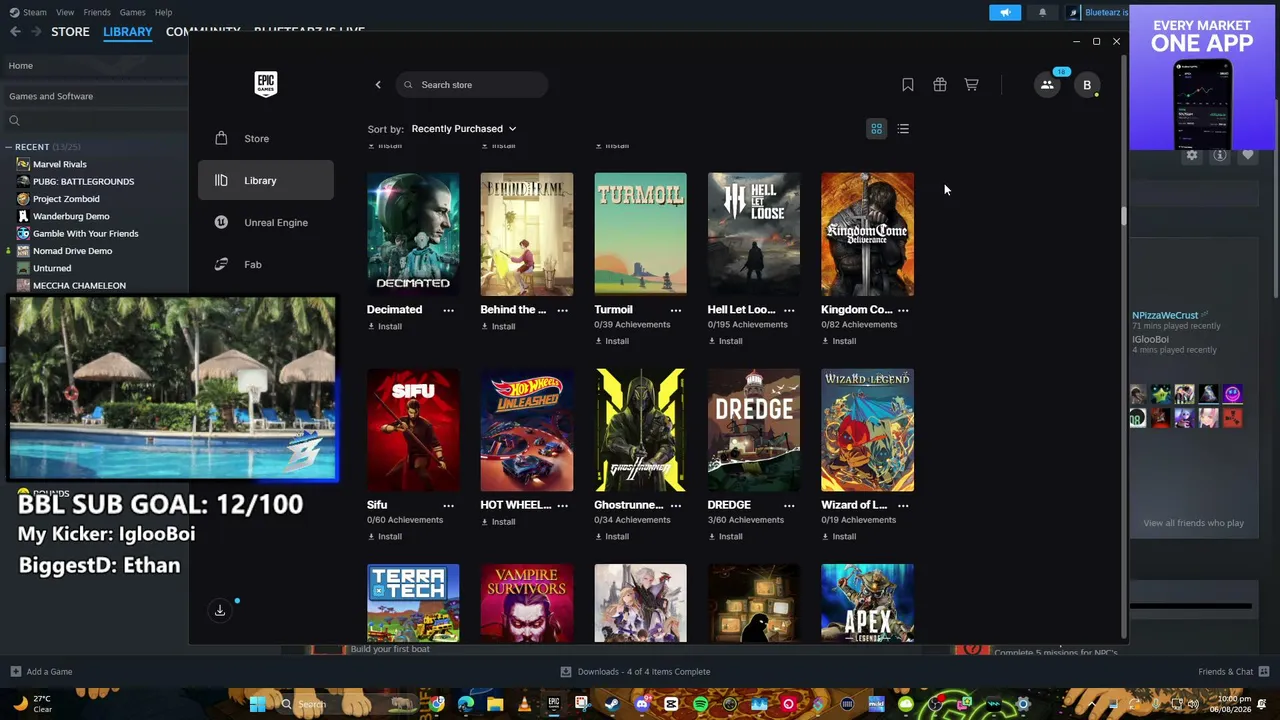
Task: Select Library in the Epic sidebar
Action: [x=266, y=180]
